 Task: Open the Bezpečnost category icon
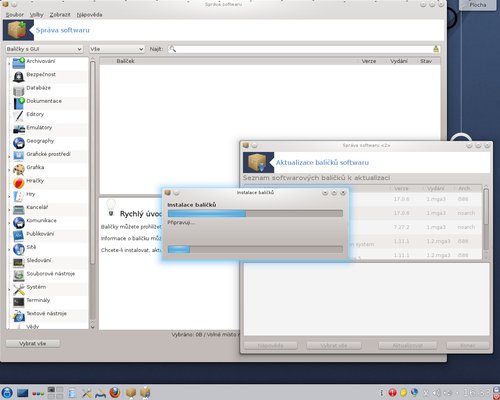pos(19,76)
